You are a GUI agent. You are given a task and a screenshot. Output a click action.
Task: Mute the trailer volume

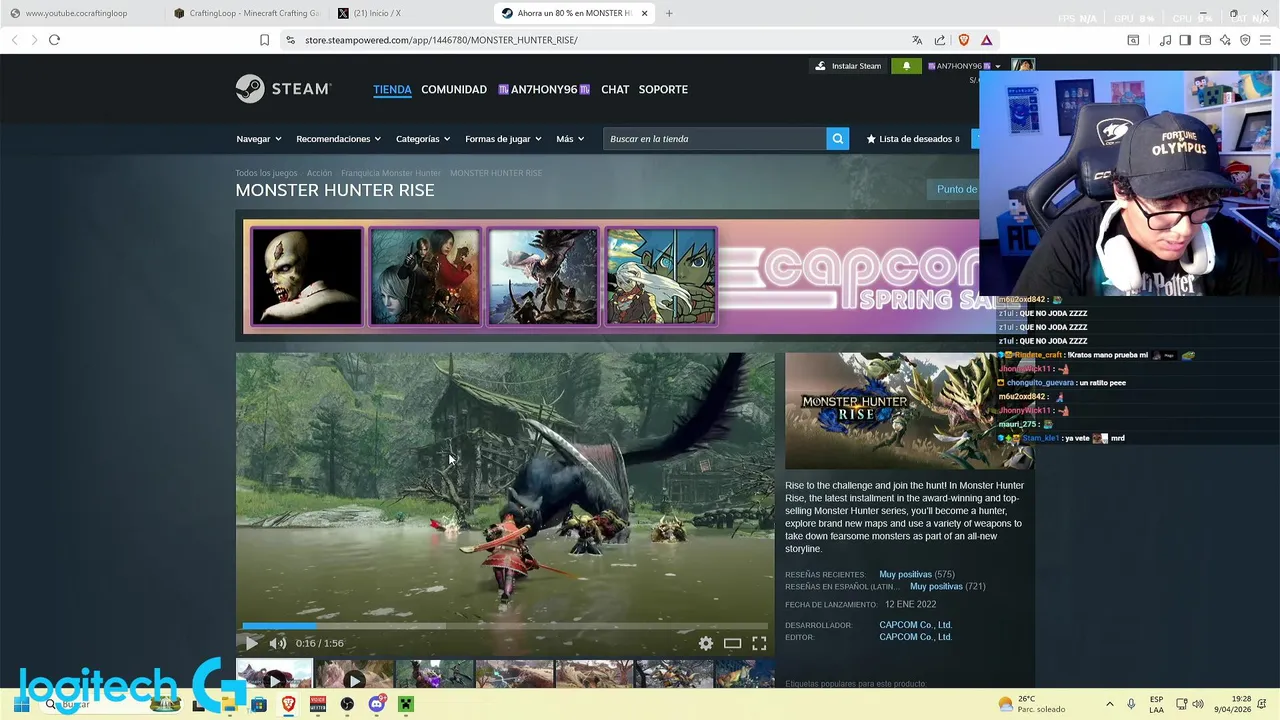pos(277,643)
